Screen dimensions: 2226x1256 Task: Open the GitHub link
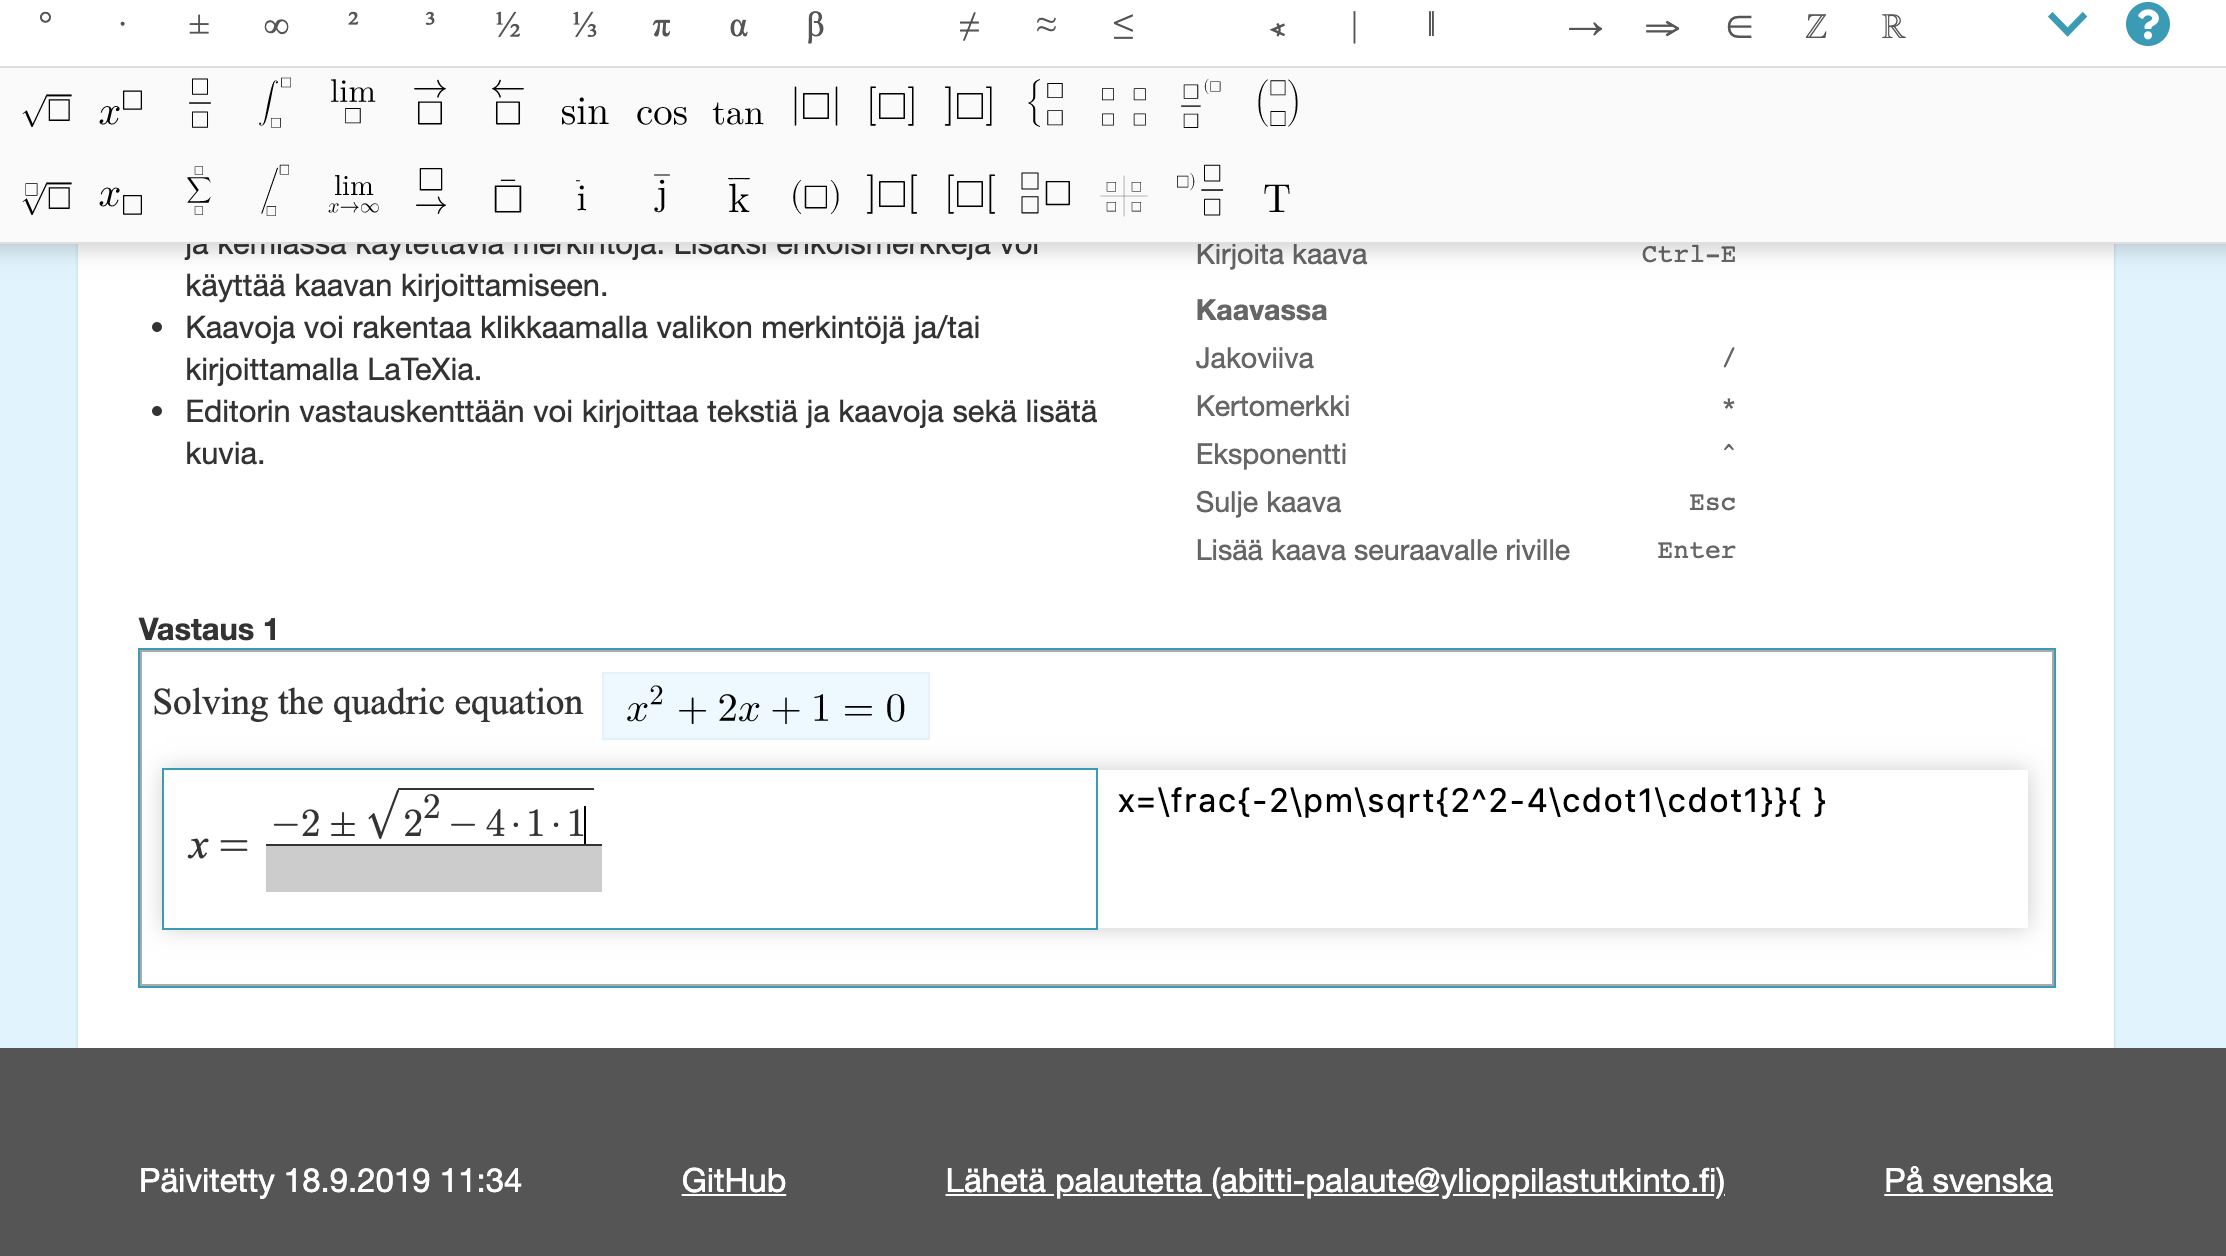pyautogui.click(x=733, y=1180)
